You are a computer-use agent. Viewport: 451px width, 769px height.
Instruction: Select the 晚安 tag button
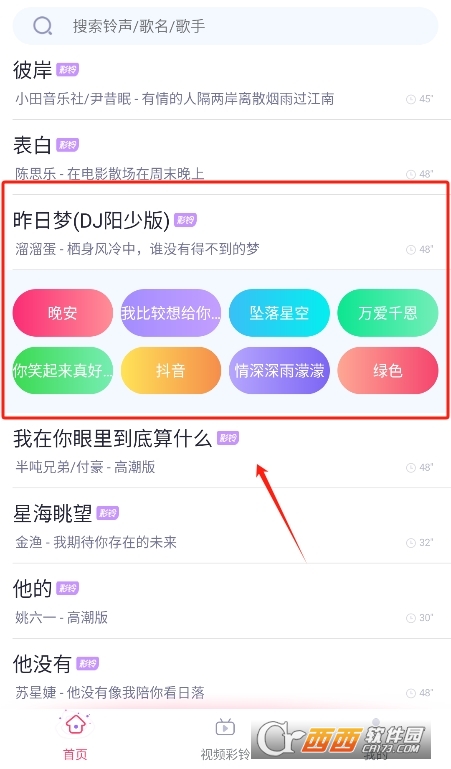point(63,313)
